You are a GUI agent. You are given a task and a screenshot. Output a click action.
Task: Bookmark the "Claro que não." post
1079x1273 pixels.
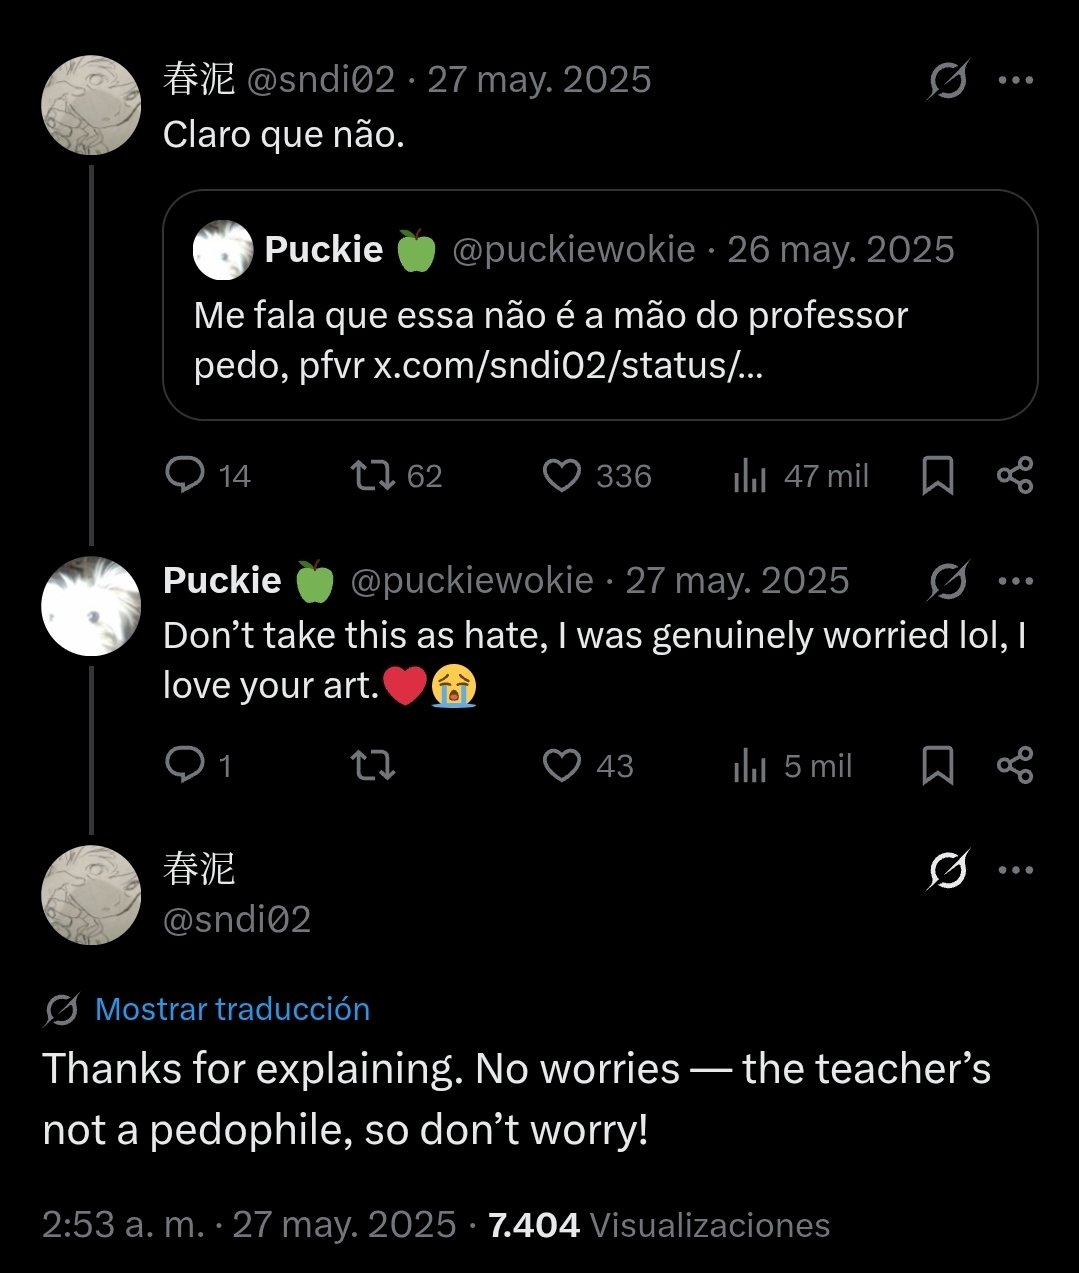tap(937, 476)
